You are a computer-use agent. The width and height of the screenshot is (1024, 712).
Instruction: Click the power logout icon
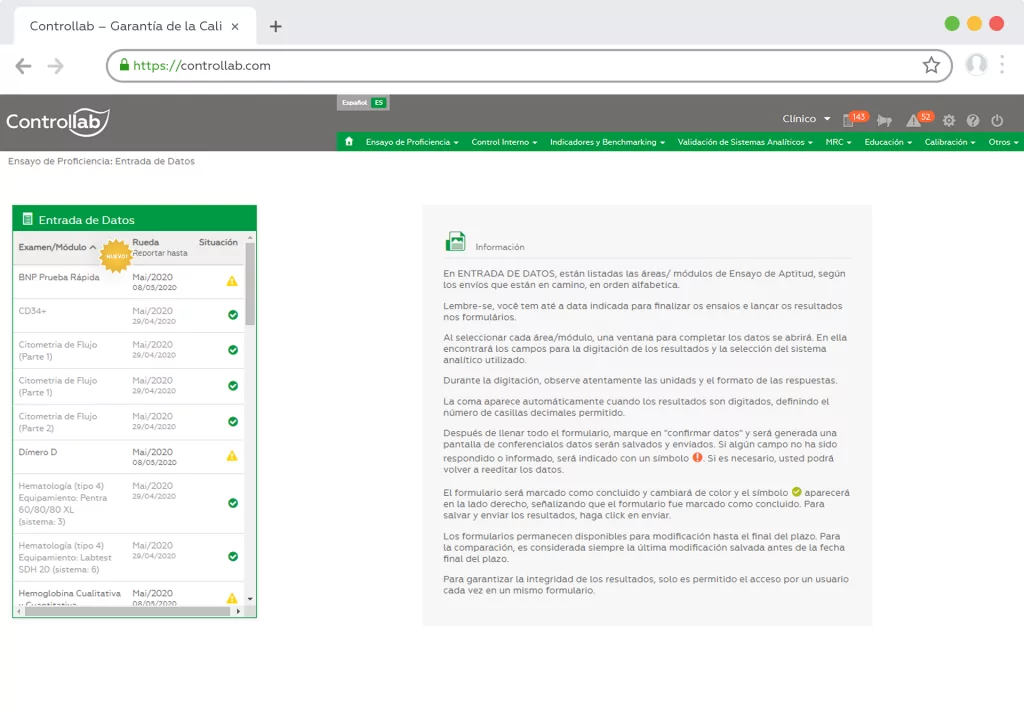(997, 121)
